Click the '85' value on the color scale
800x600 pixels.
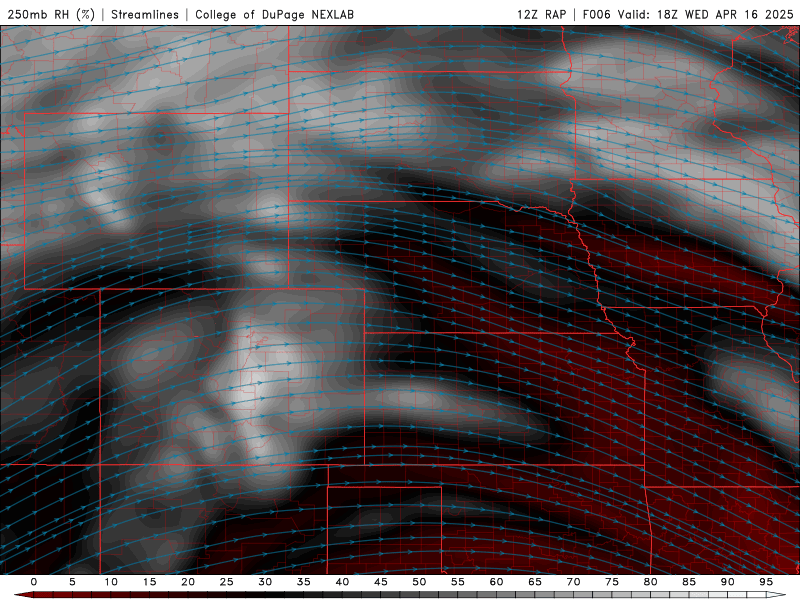tap(689, 582)
